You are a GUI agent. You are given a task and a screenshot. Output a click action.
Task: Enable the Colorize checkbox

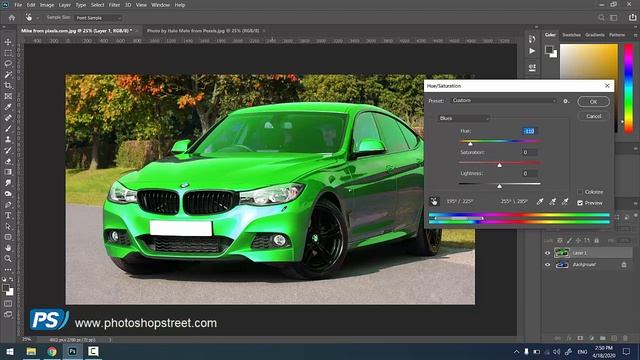(x=580, y=192)
